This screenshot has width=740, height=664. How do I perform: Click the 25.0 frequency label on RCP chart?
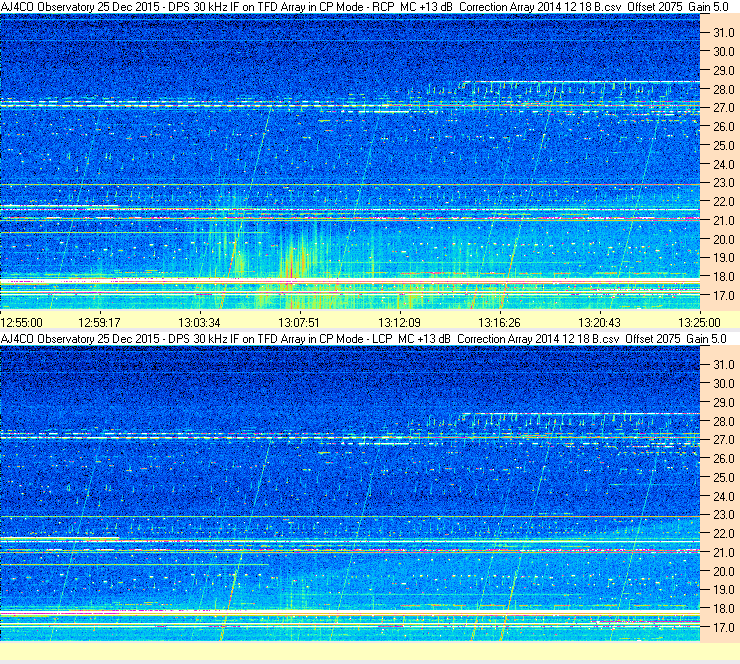pyautogui.click(x=723, y=146)
